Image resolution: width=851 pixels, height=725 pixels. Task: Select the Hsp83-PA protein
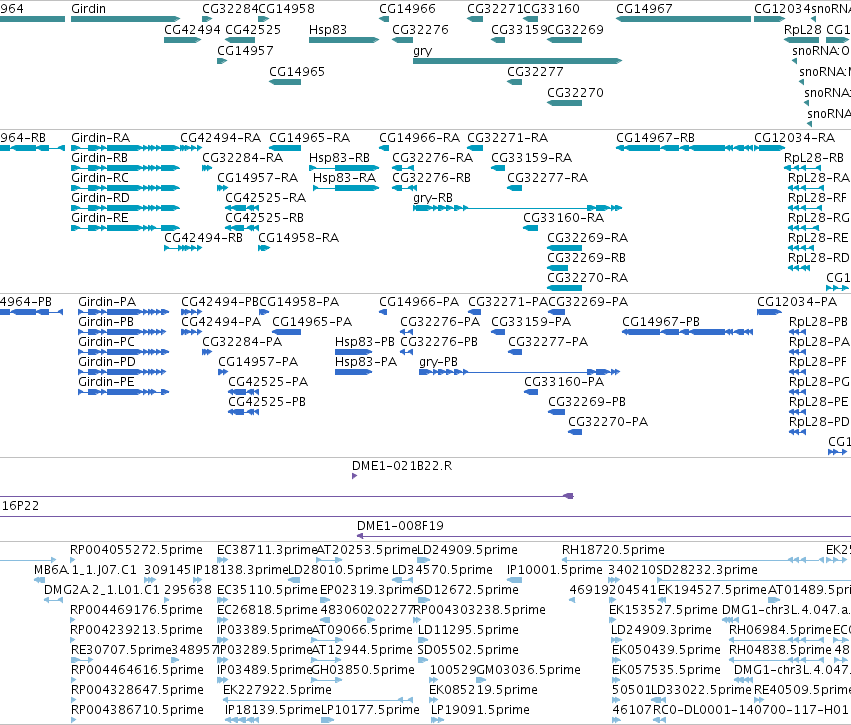353,372
